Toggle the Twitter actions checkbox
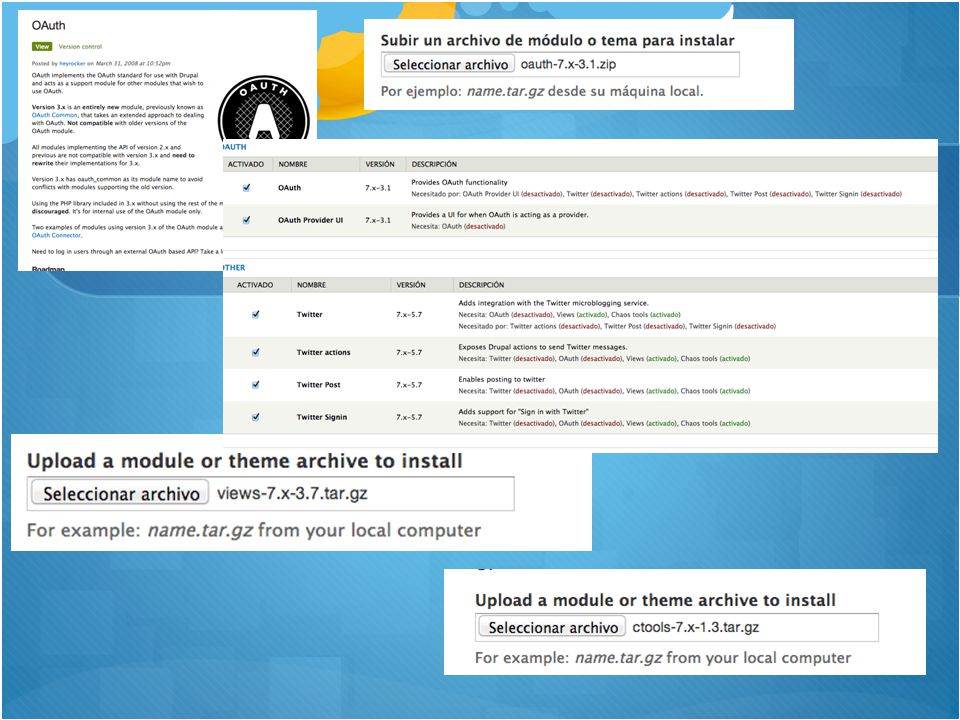 point(255,352)
